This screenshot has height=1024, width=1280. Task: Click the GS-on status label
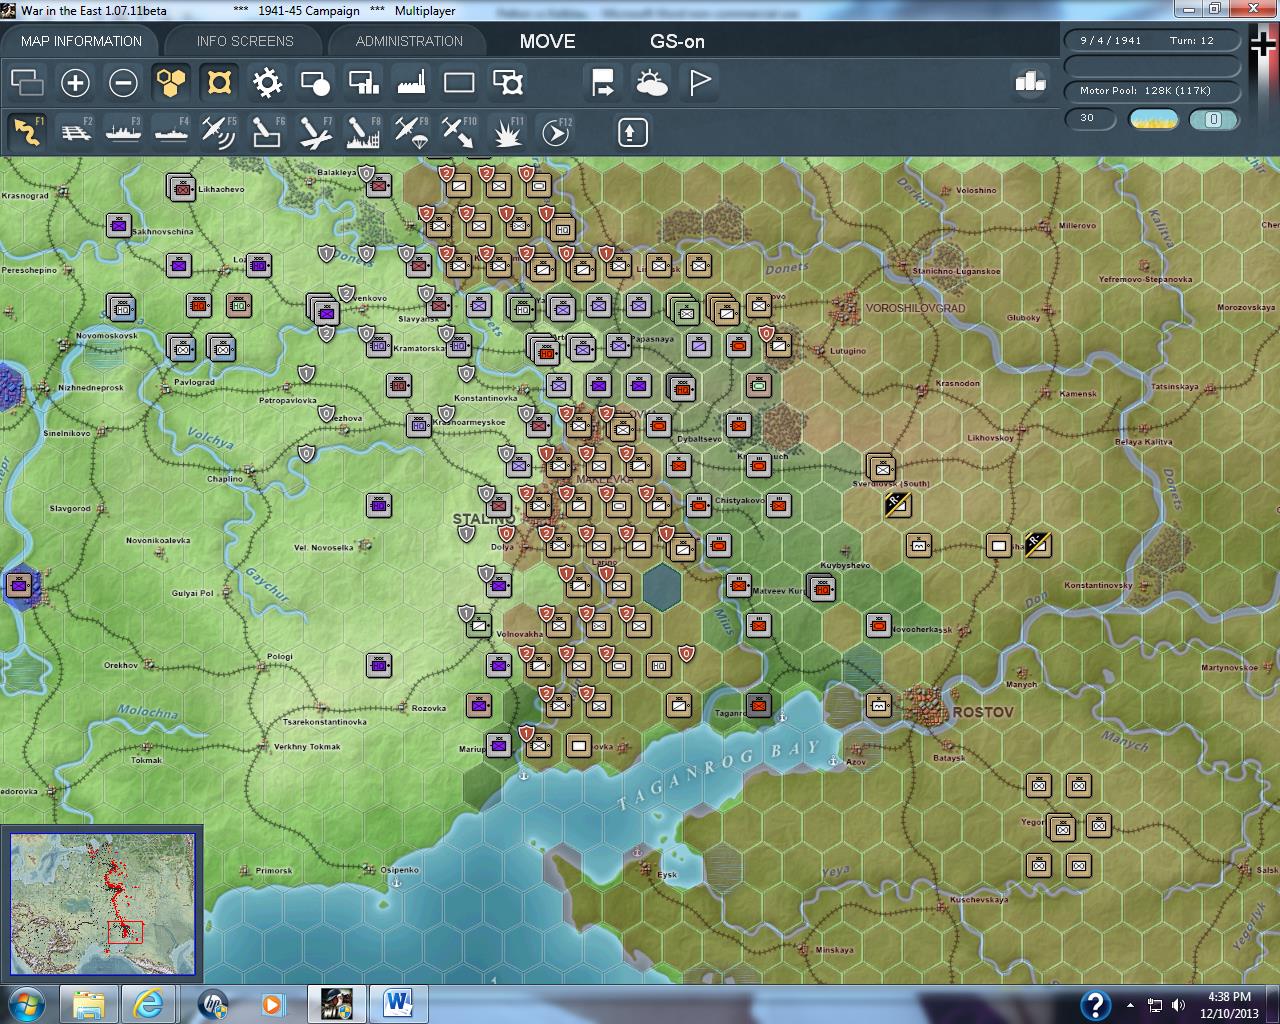[677, 41]
